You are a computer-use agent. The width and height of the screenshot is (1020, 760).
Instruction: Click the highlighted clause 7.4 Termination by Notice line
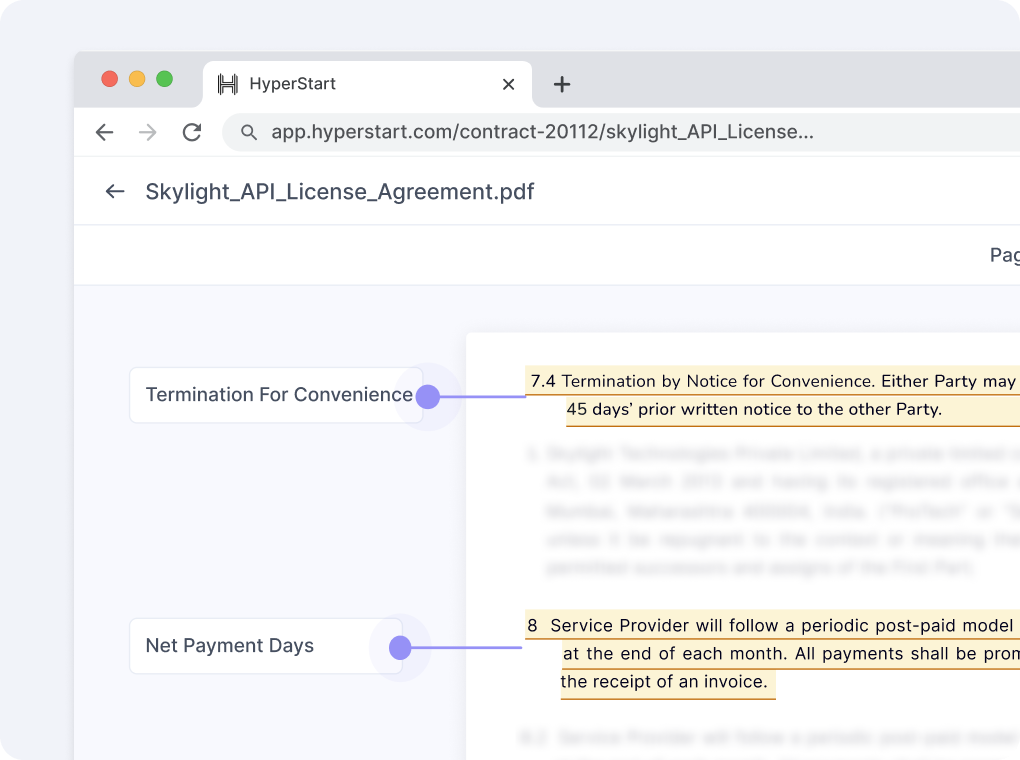(772, 381)
